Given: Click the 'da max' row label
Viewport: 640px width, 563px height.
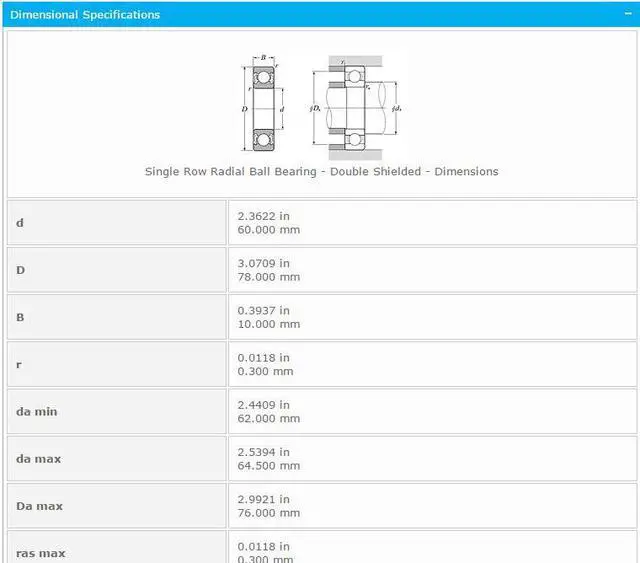Looking at the screenshot, I should 39,459.
